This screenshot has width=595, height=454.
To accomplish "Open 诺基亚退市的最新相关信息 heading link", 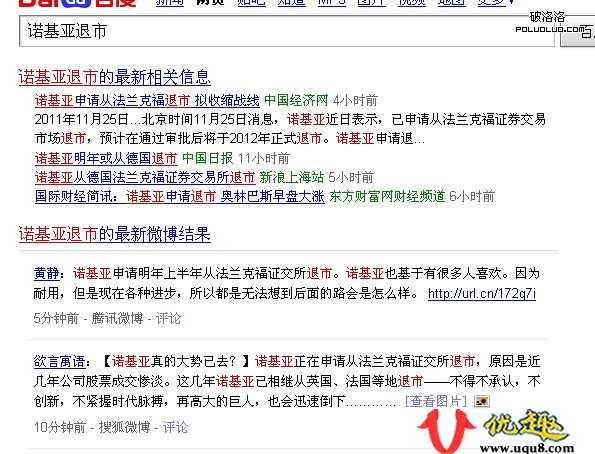I will point(115,77).
